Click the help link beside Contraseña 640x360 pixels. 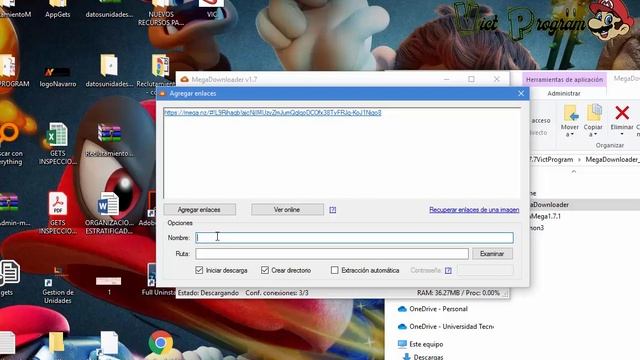click(x=448, y=271)
